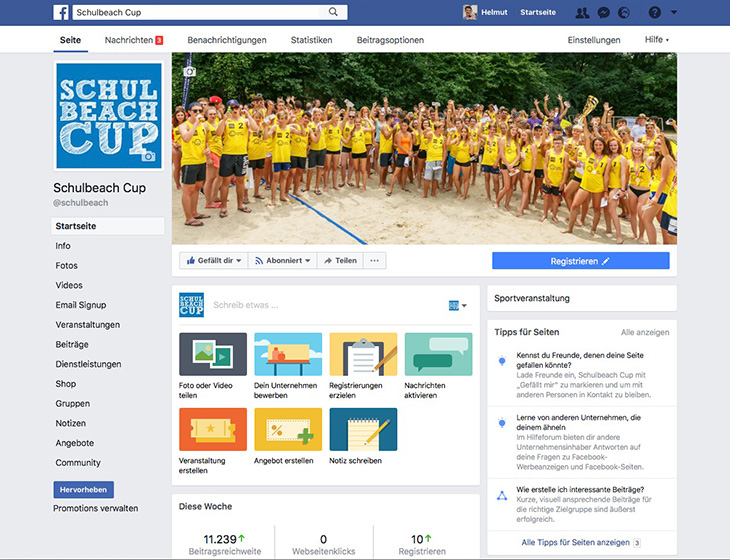The height and width of the screenshot is (560, 730).
Task: Open Angebote in the sidebar
Action: 74,443
